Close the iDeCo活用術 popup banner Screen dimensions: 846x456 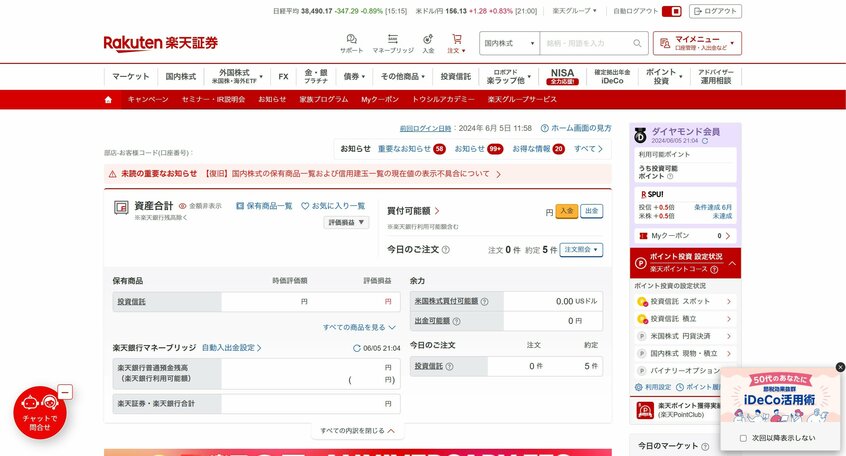pyautogui.click(x=840, y=367)
